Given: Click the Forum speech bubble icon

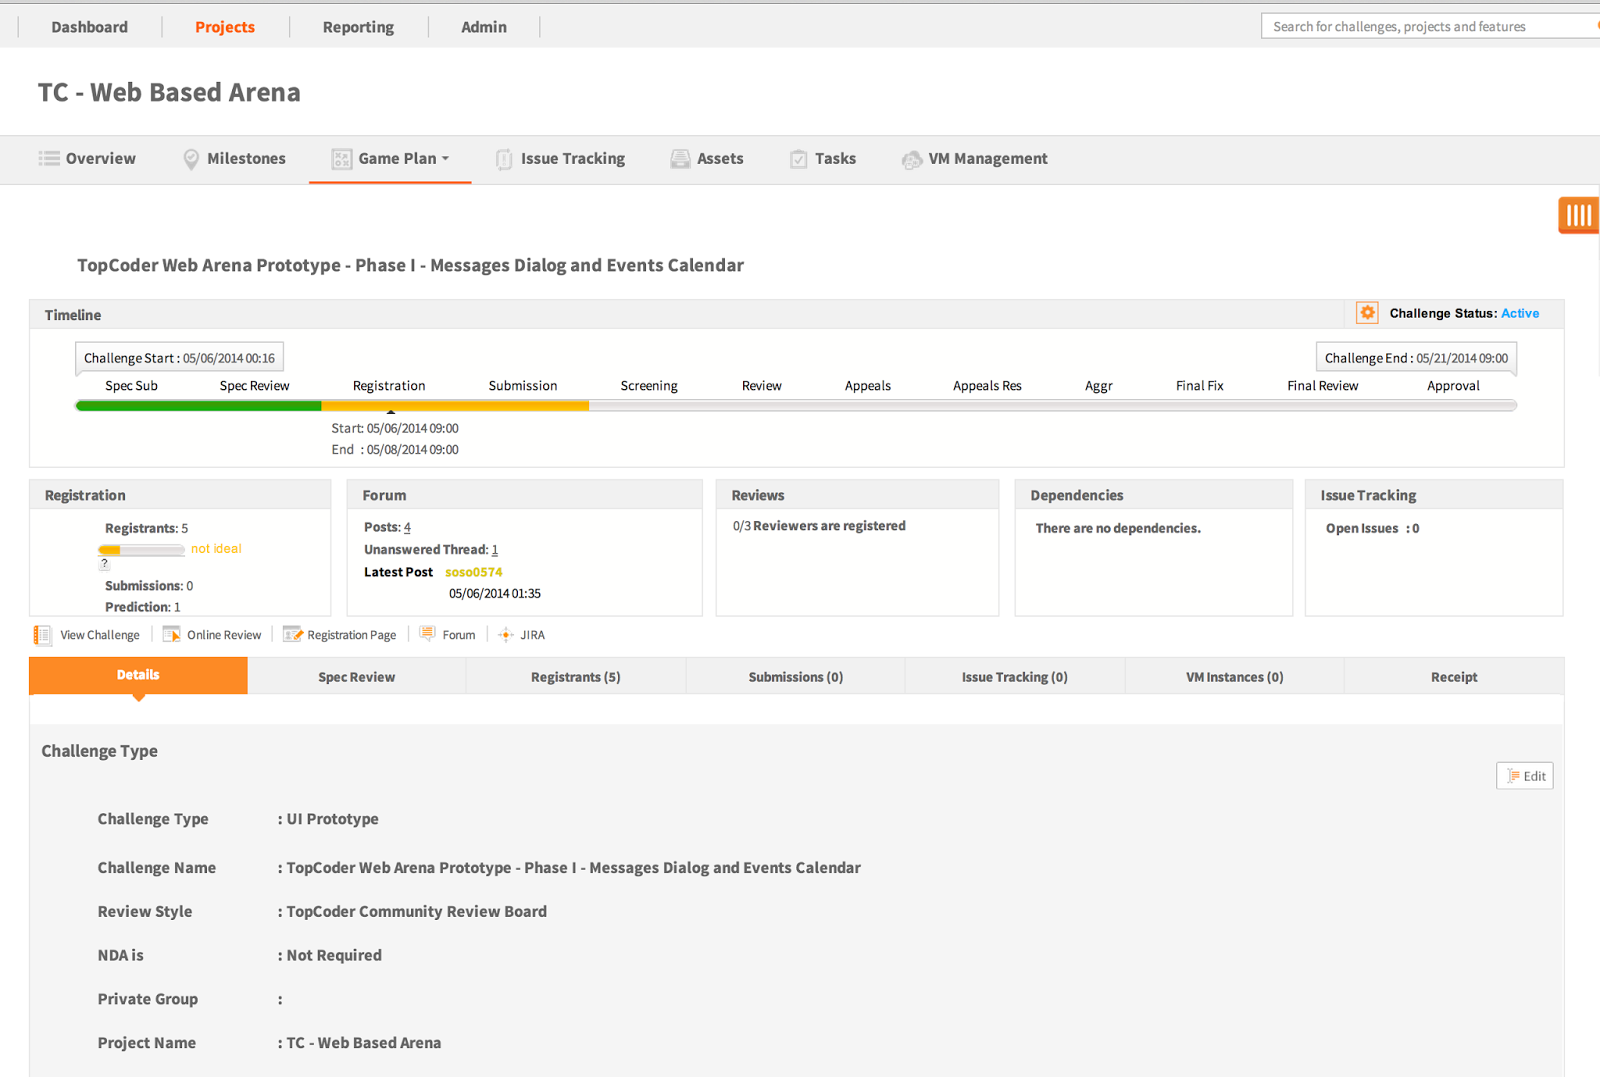Looking at the screenshot, I should point(428,634).
